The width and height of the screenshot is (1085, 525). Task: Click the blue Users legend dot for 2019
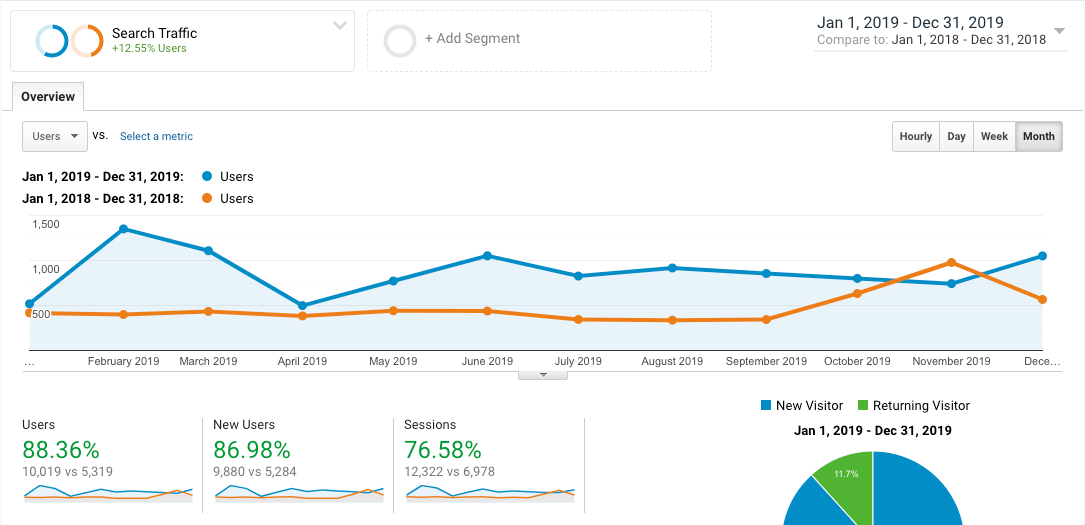[207, 176]
